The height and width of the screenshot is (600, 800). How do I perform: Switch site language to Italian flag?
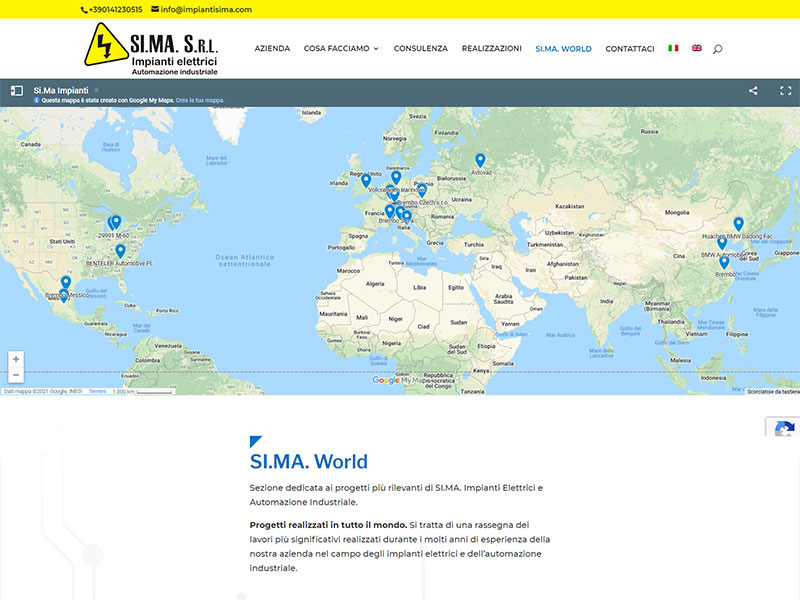pyautogui.click(x=673, y=48)
